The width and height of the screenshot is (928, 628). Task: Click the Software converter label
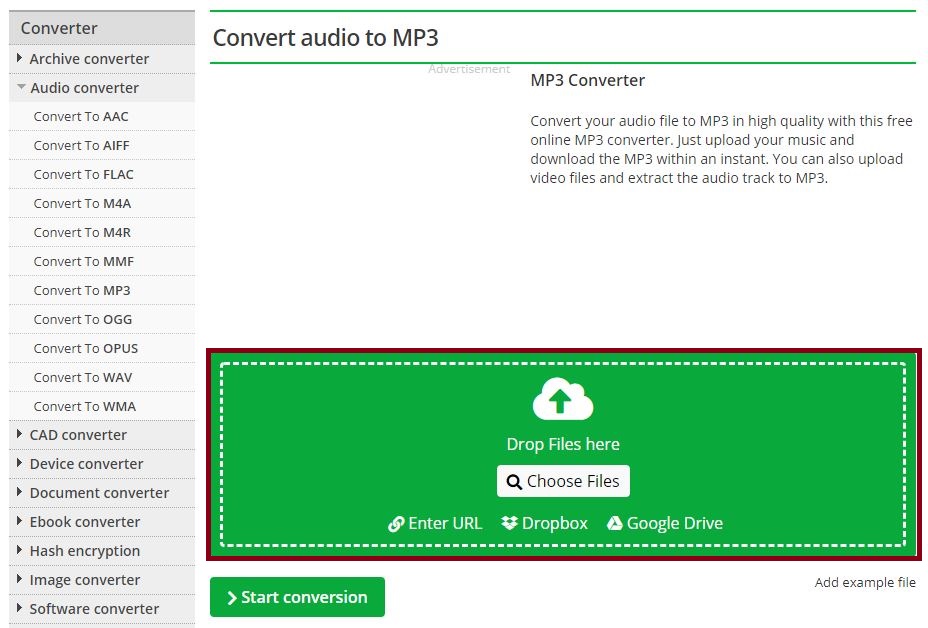pyautogui.click(x=94, y=609)
